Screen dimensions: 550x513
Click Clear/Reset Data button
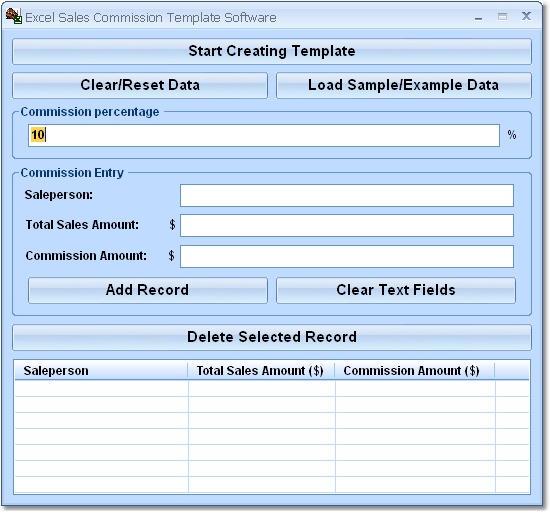tap(140, 85)
